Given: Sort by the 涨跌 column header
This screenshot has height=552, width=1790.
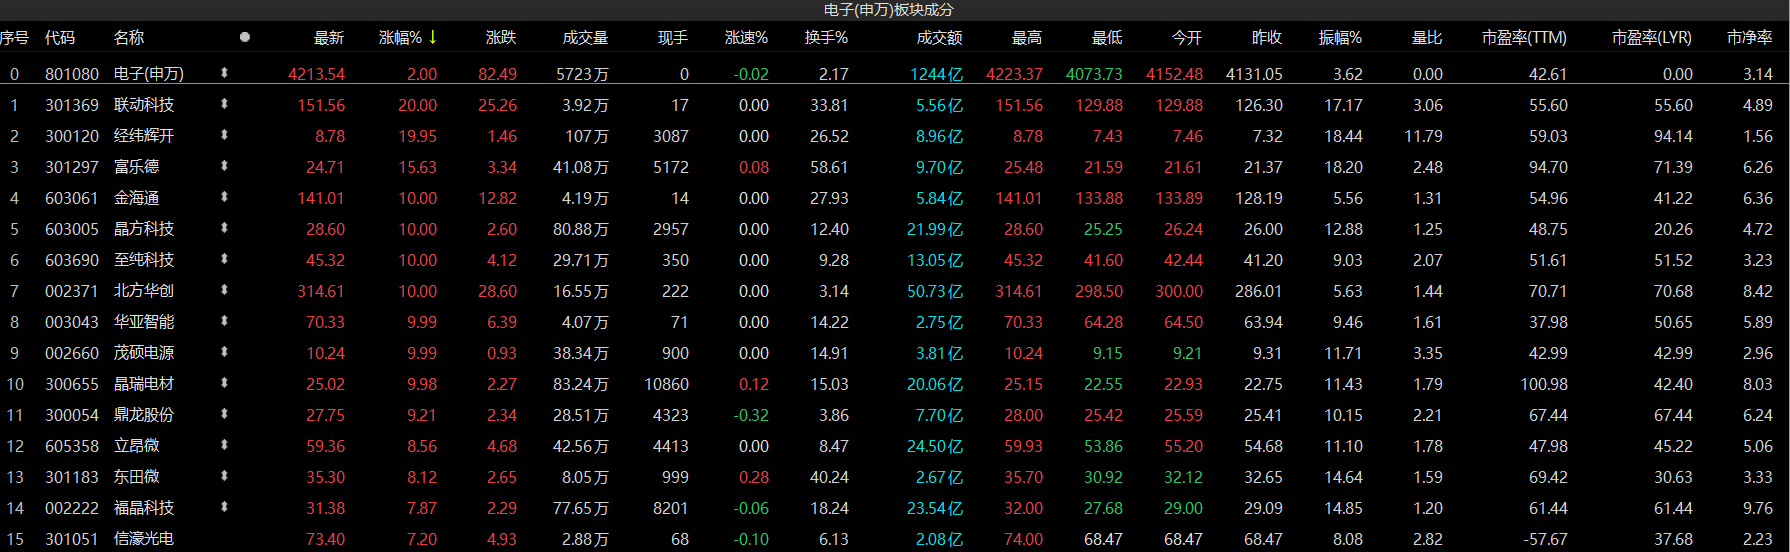Looking at the screenshot, I should pyautogui.click(x=501, y=37).
